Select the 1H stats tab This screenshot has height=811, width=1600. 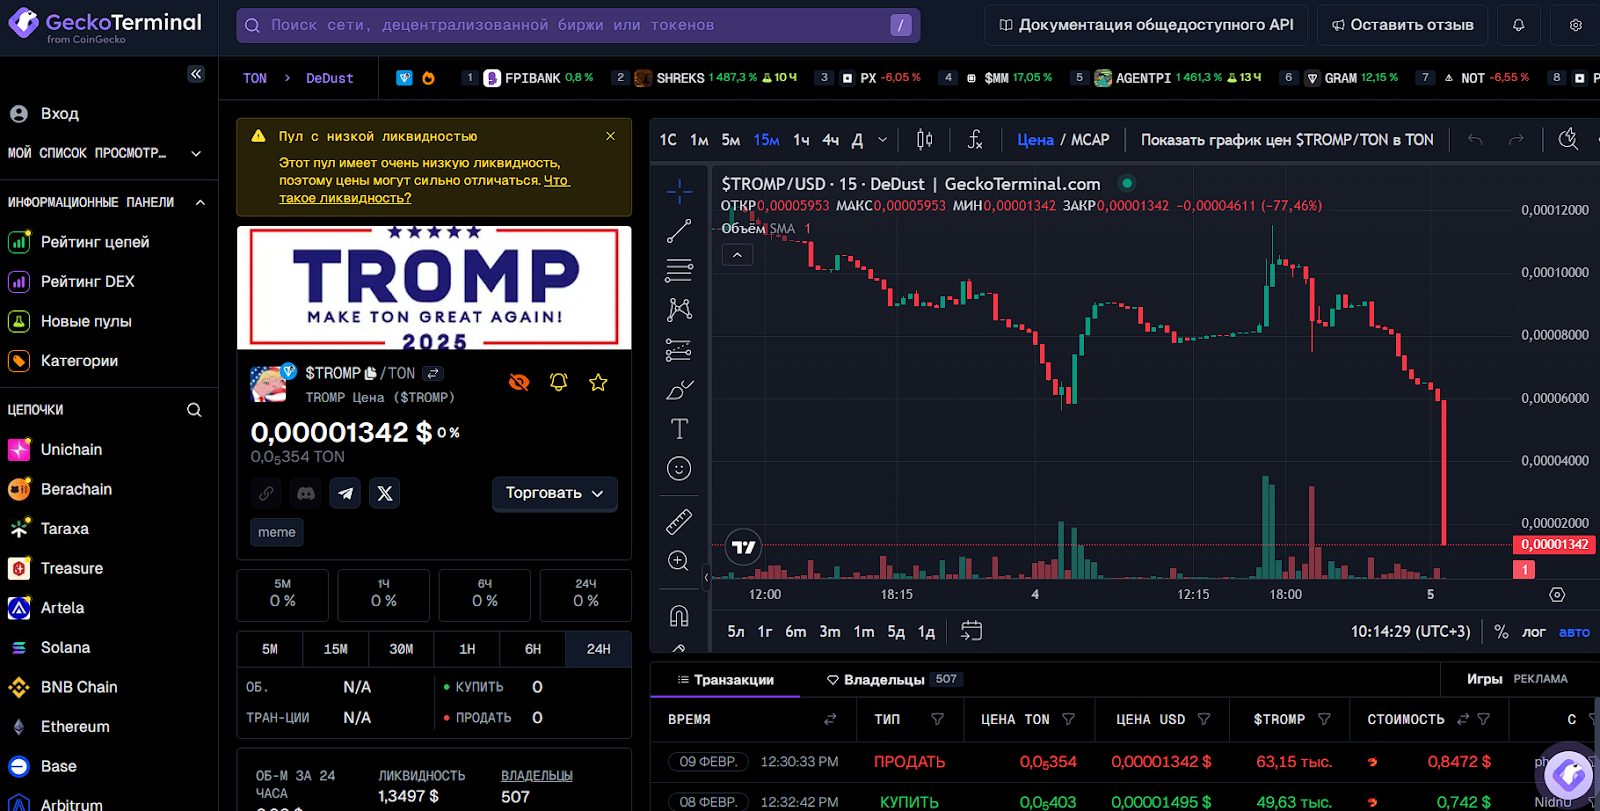coord(467,649)
